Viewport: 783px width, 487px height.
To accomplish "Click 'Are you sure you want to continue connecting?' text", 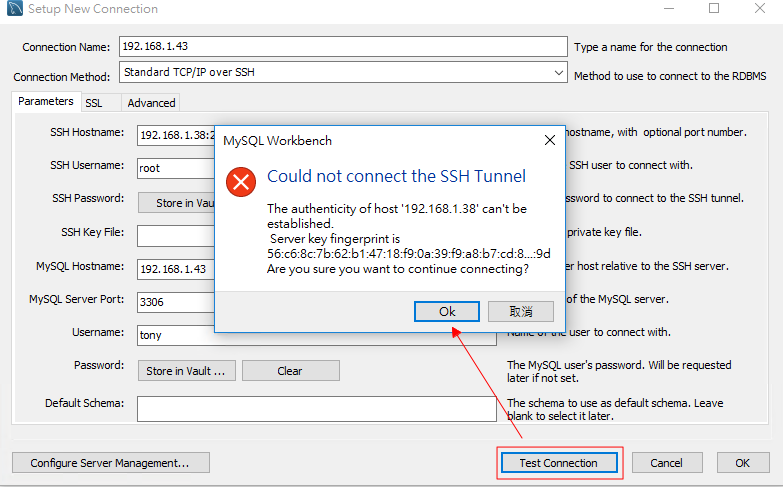I will [397, 269].
